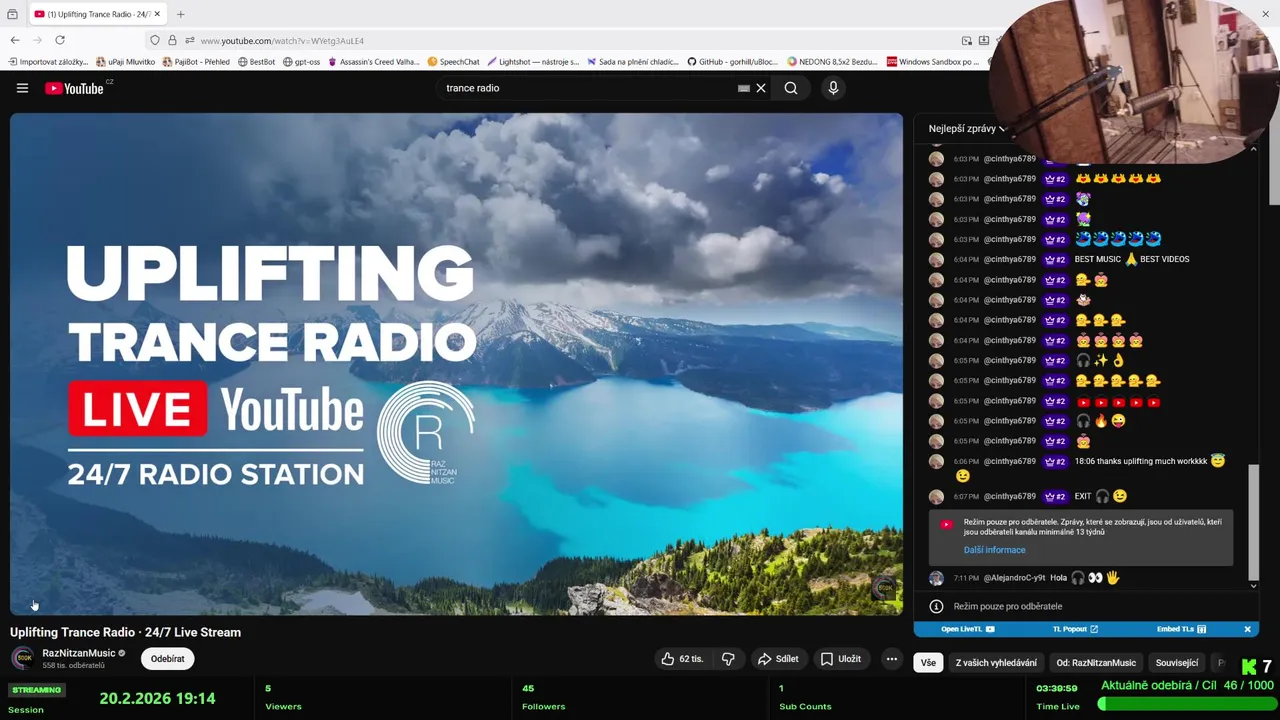Click the Embed TLs button
Viewport: 1280px width, 720px height.
pyautogui.click(x=1181, y=629)
